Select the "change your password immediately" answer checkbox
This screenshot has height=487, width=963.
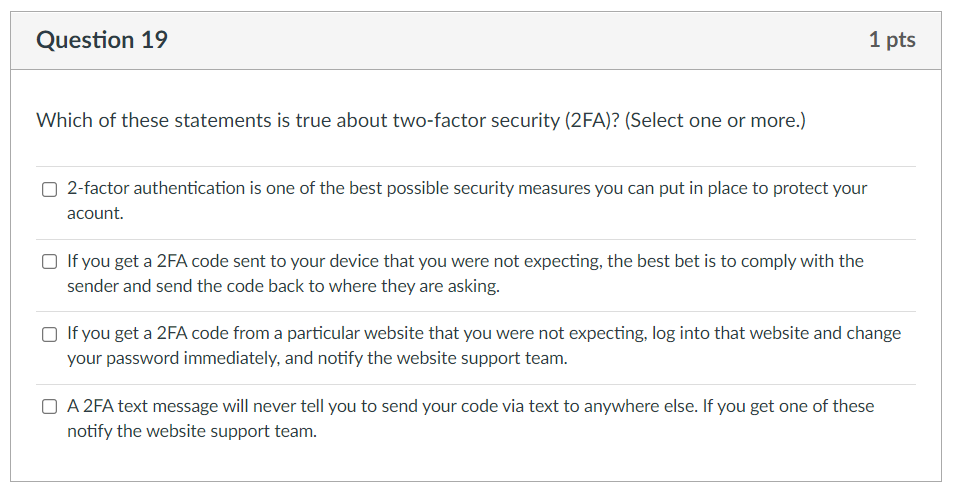coord(49,334)
